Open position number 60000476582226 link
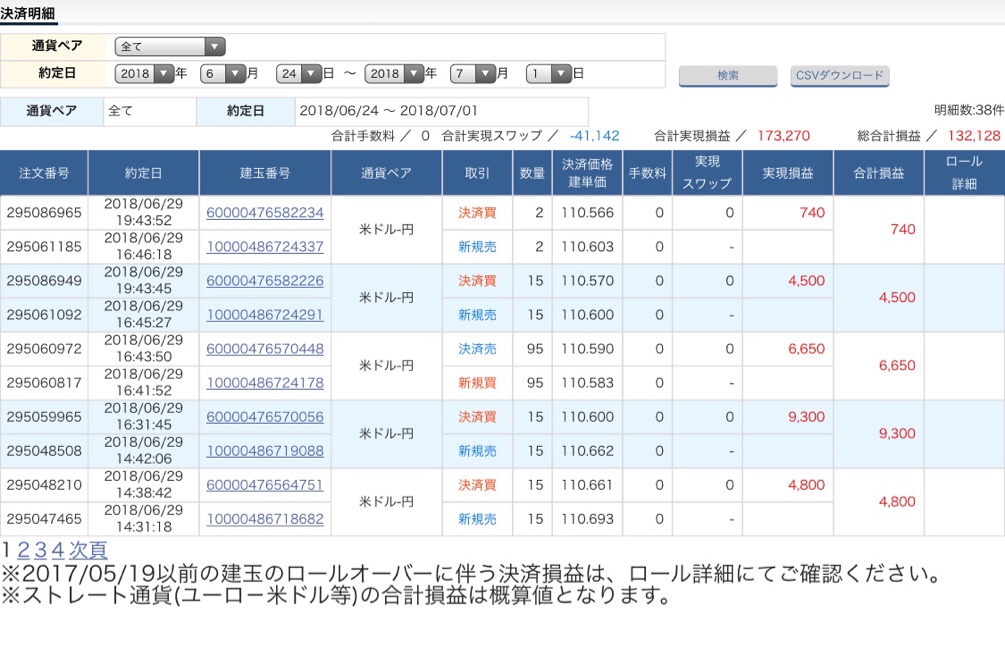The width and height of the screenshot is (1005, 665). tap(265, 281)
